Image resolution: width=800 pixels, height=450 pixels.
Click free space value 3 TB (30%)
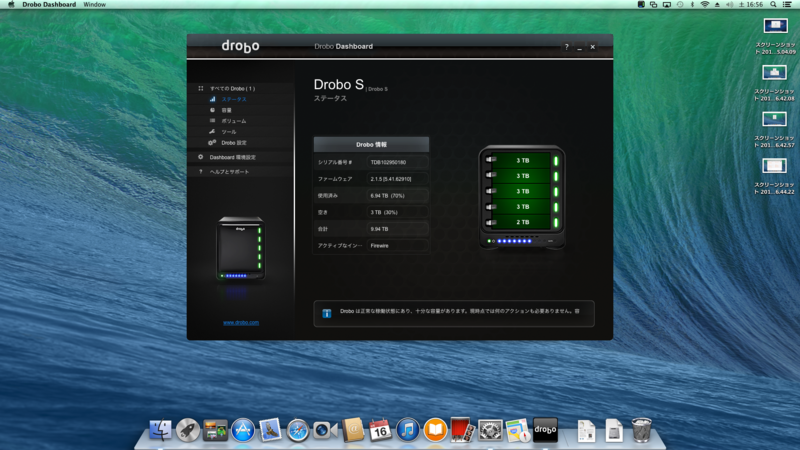pos(384,212)
